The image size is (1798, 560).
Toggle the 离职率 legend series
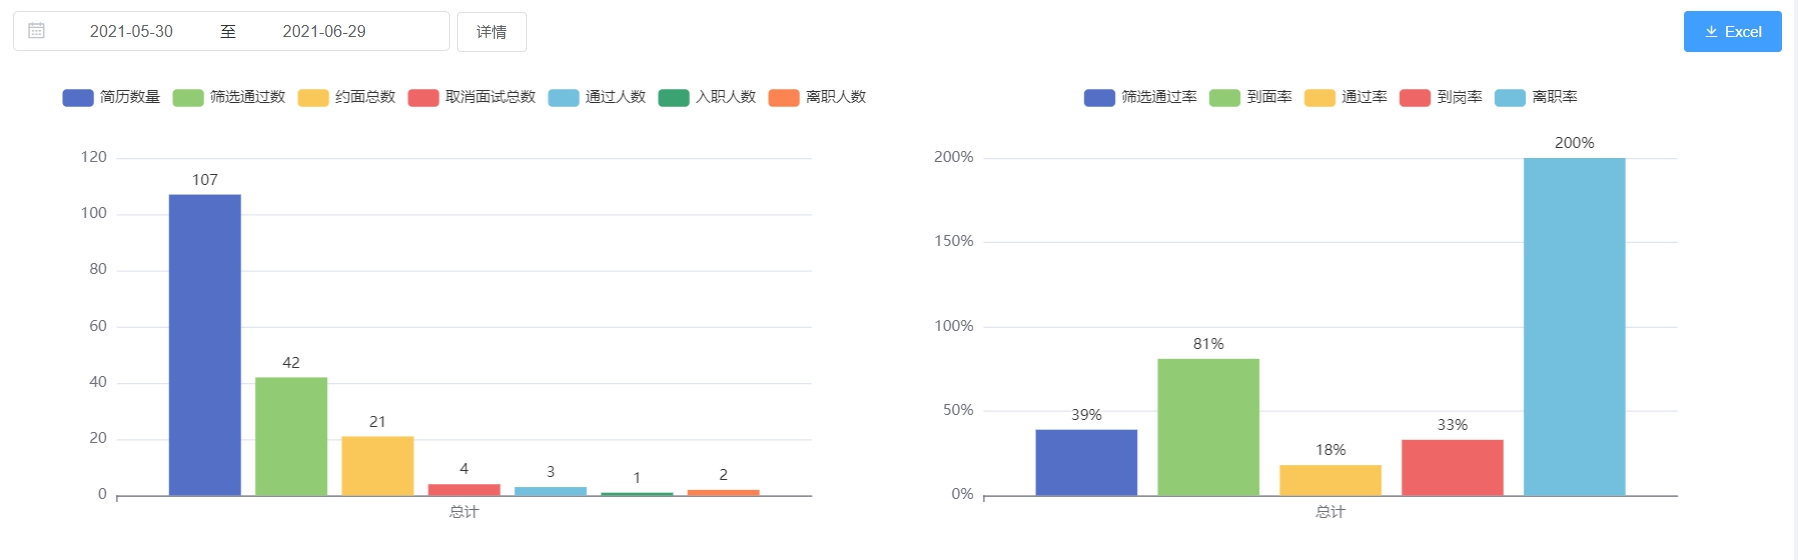point(1536,97)
